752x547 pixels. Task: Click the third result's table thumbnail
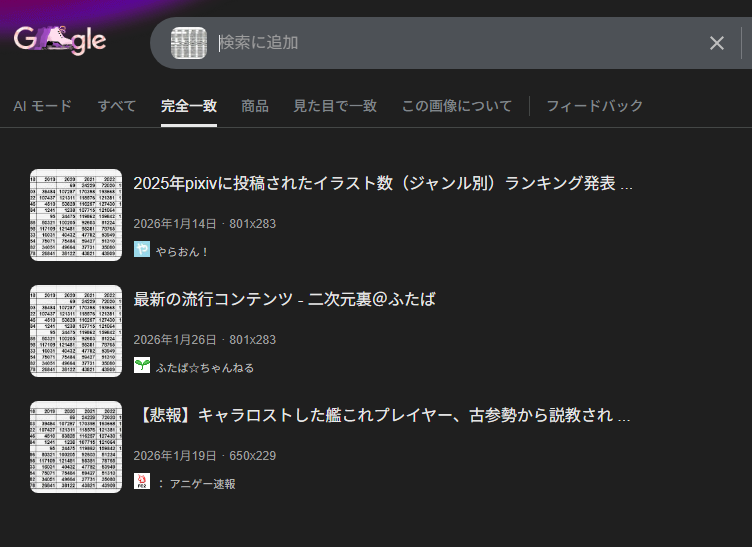point(76,447)
